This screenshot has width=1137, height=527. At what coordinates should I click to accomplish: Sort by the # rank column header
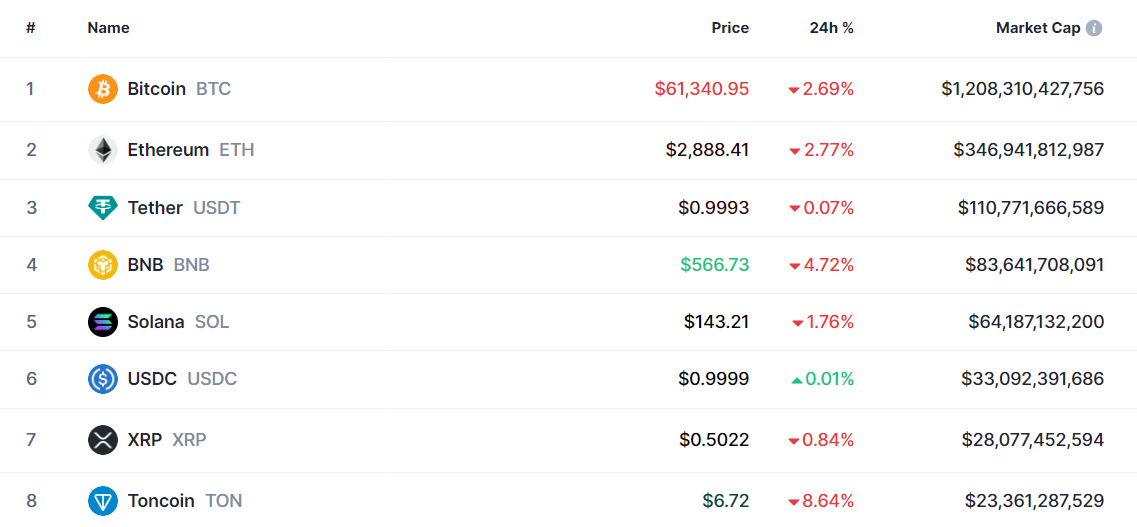30,28
